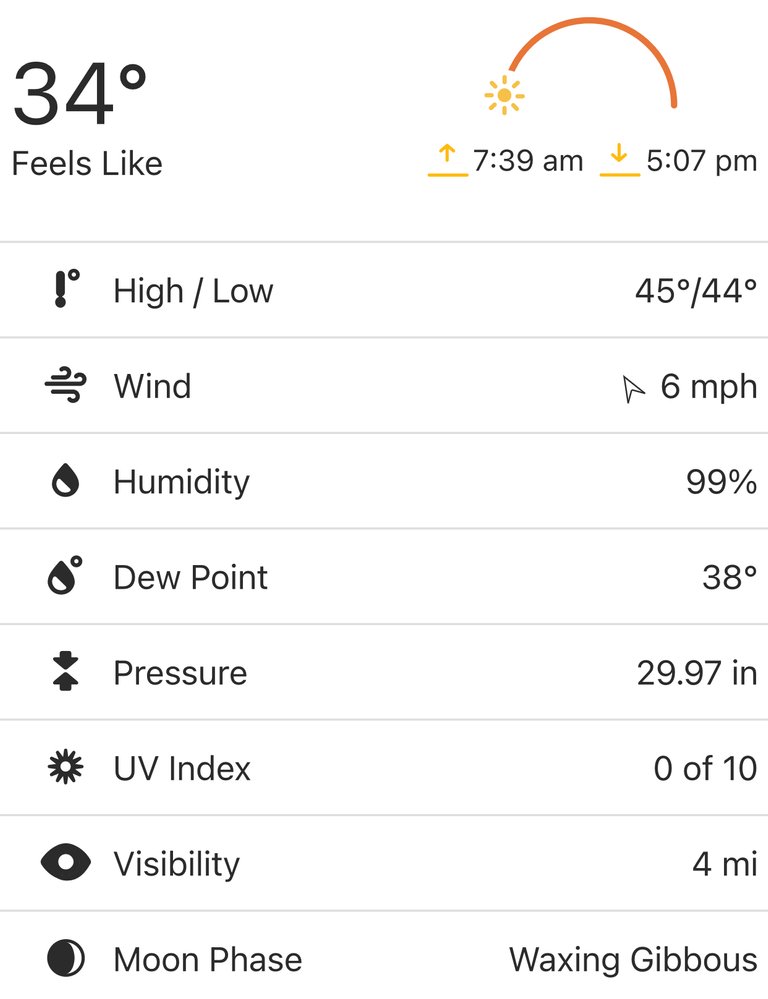Select the Waxing Gibbous text
The image size is (768, 999).
tap(633, 959)
